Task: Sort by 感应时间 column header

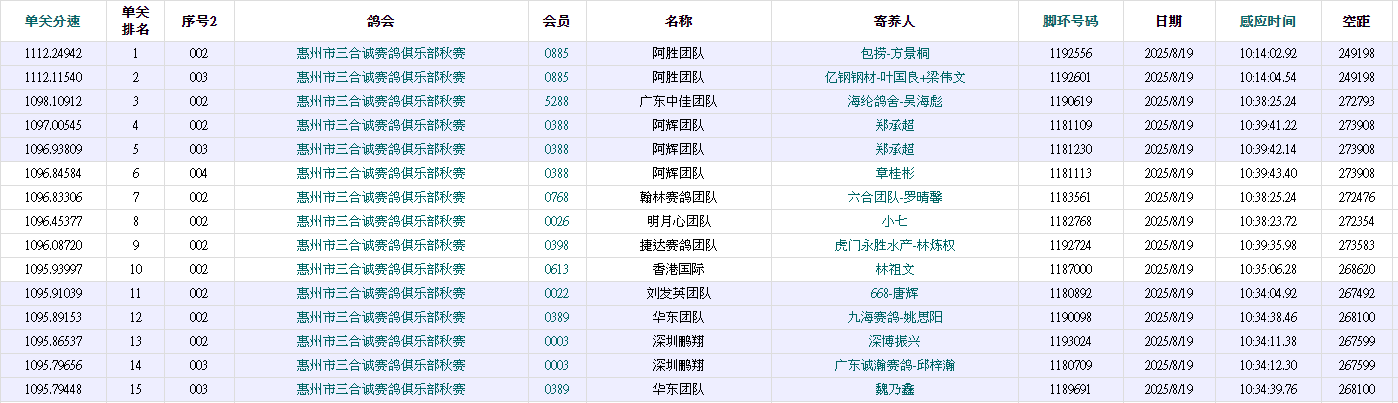Action: [x=1267, y=21]
